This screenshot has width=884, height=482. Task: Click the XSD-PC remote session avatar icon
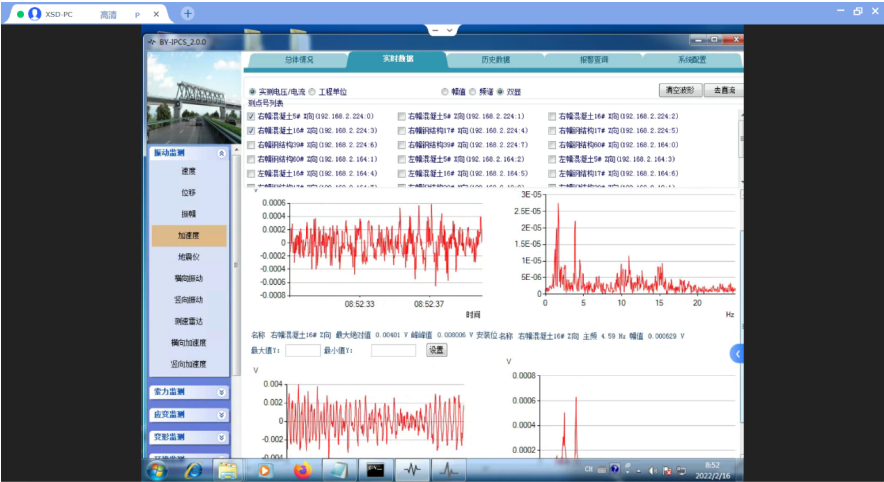35,14
